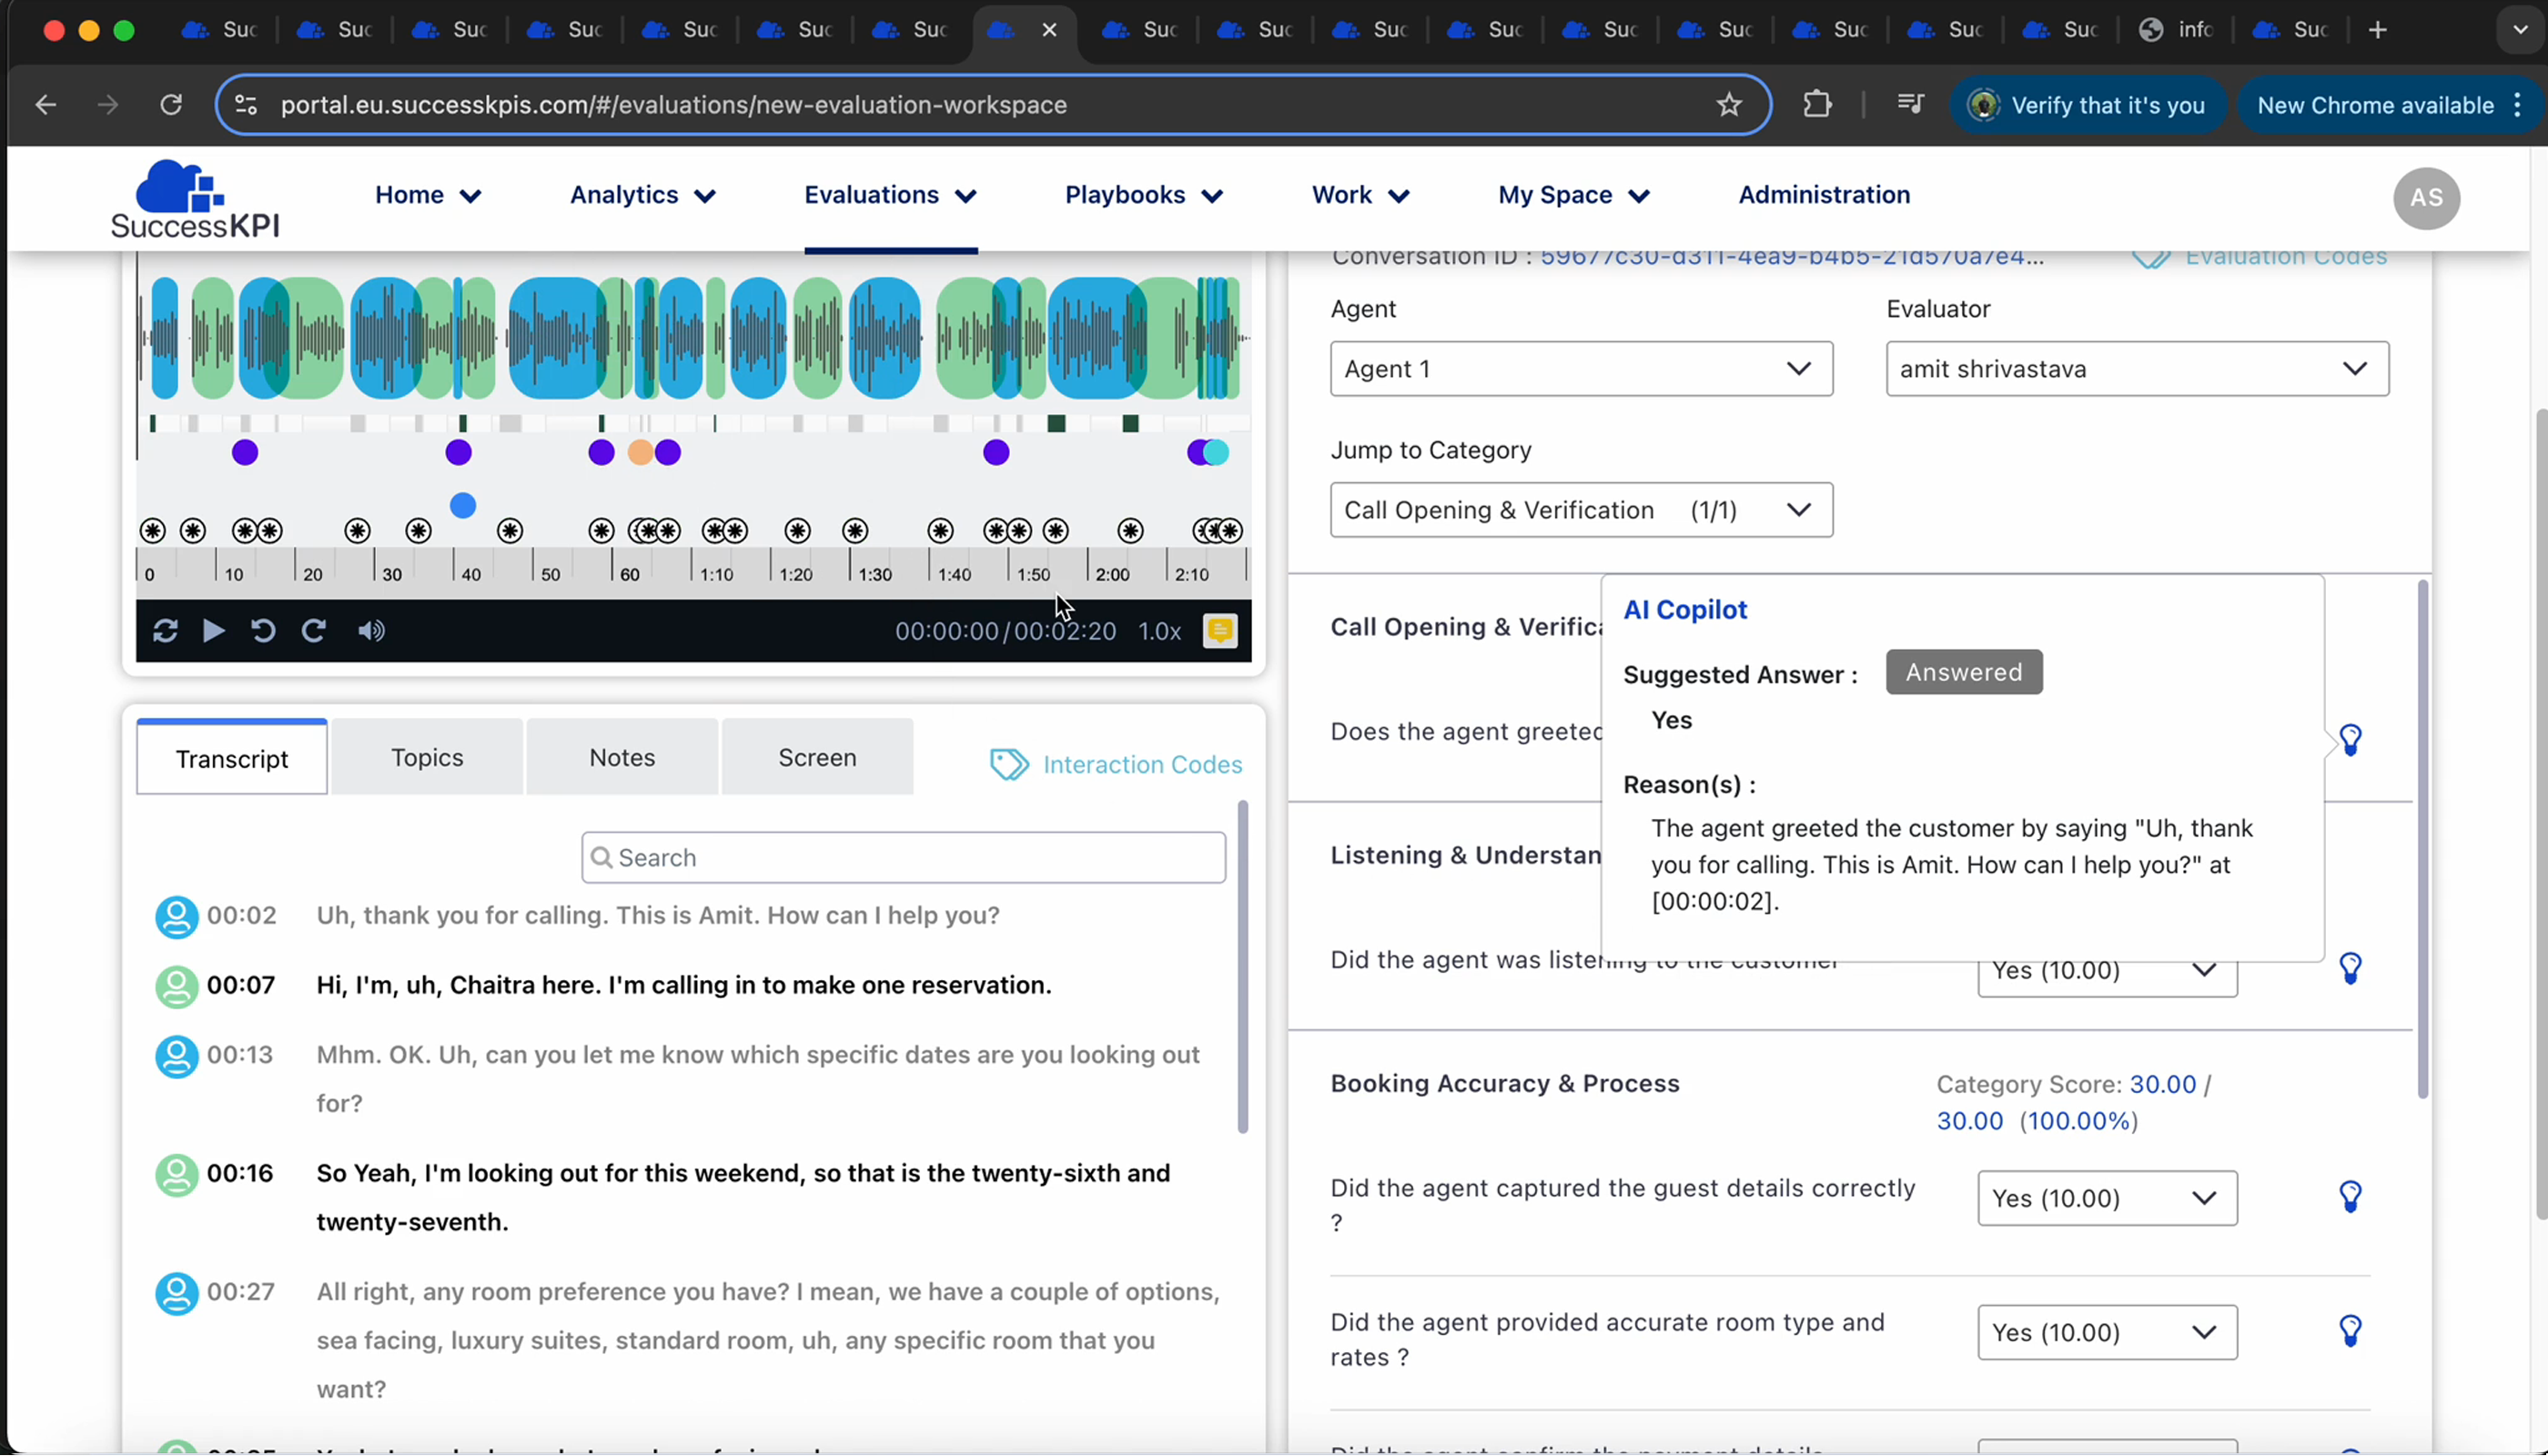The image size is (2548, 1456).
Task: Skip forward in the audio player
Action: (x=313, y=631)
